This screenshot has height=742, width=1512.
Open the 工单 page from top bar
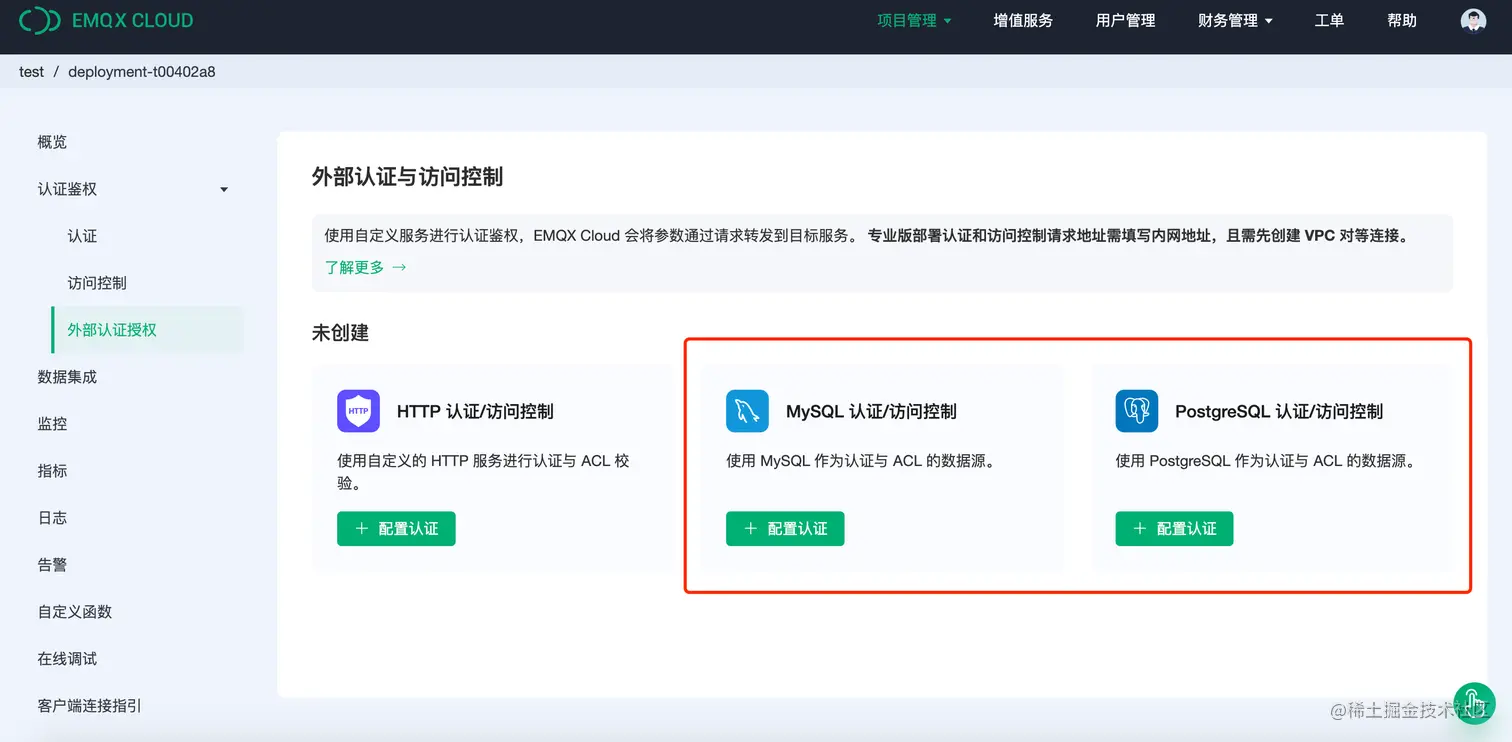point(1329,20)
